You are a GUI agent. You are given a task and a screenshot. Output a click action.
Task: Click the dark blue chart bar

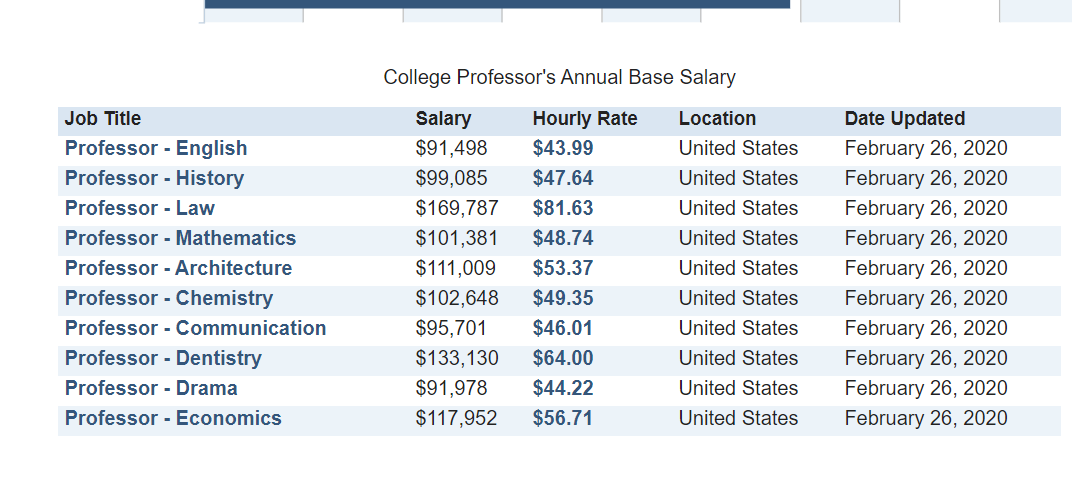pyautogui.click(x=497, y=4)
